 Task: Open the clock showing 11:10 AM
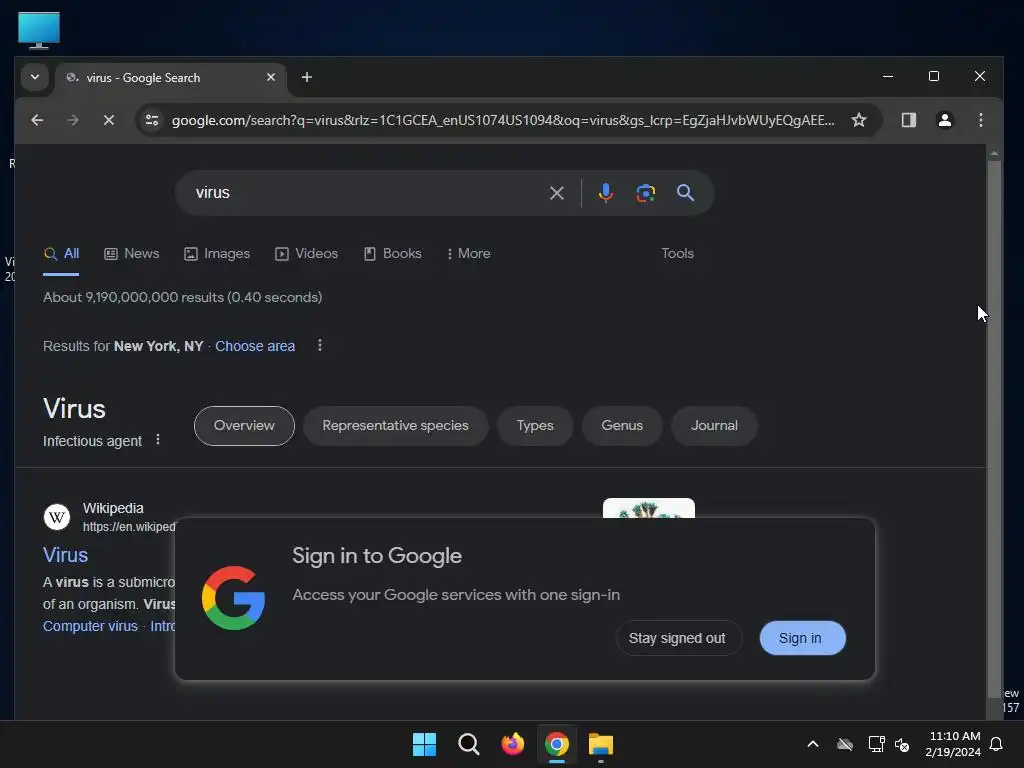tap(953, 744)
